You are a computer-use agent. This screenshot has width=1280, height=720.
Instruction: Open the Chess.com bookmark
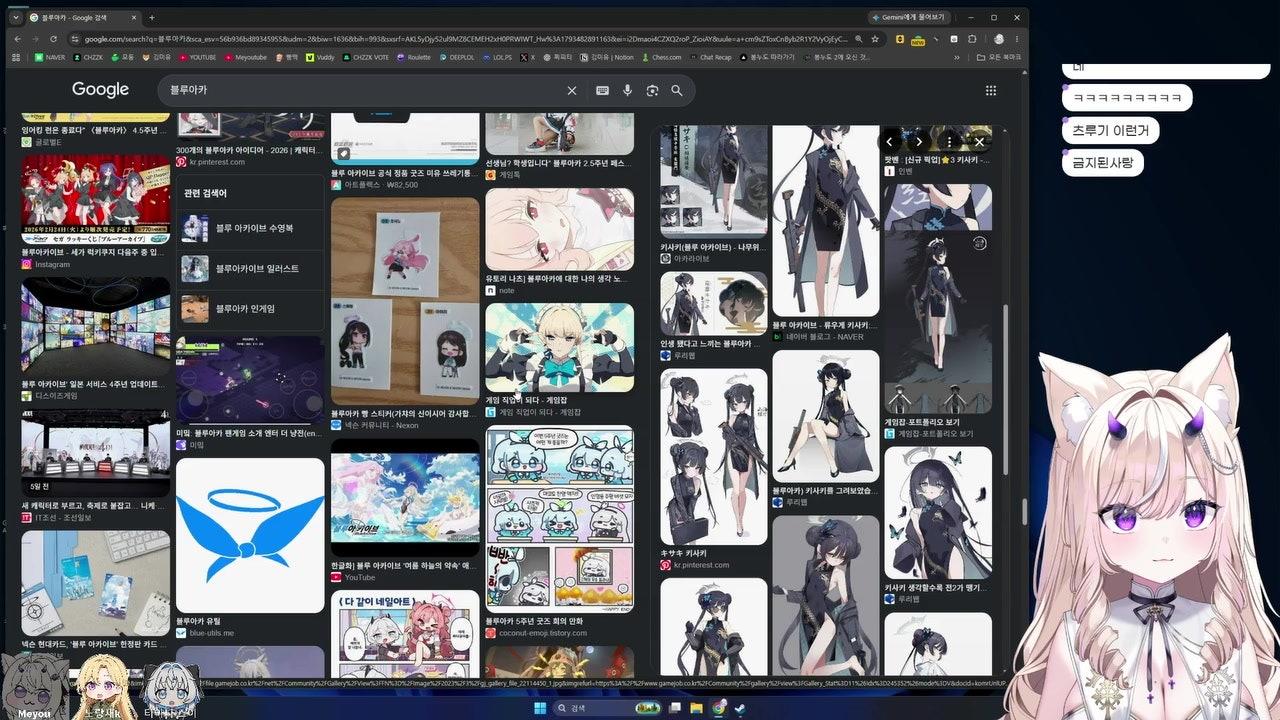pyautogui.click(x=662, y=57)
